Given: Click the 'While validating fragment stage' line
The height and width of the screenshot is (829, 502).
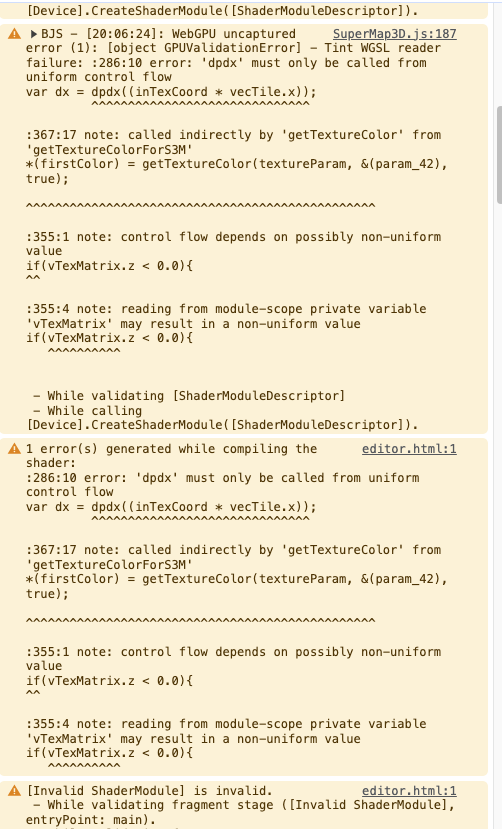Looking at the screenshot, I should [244, 805].
